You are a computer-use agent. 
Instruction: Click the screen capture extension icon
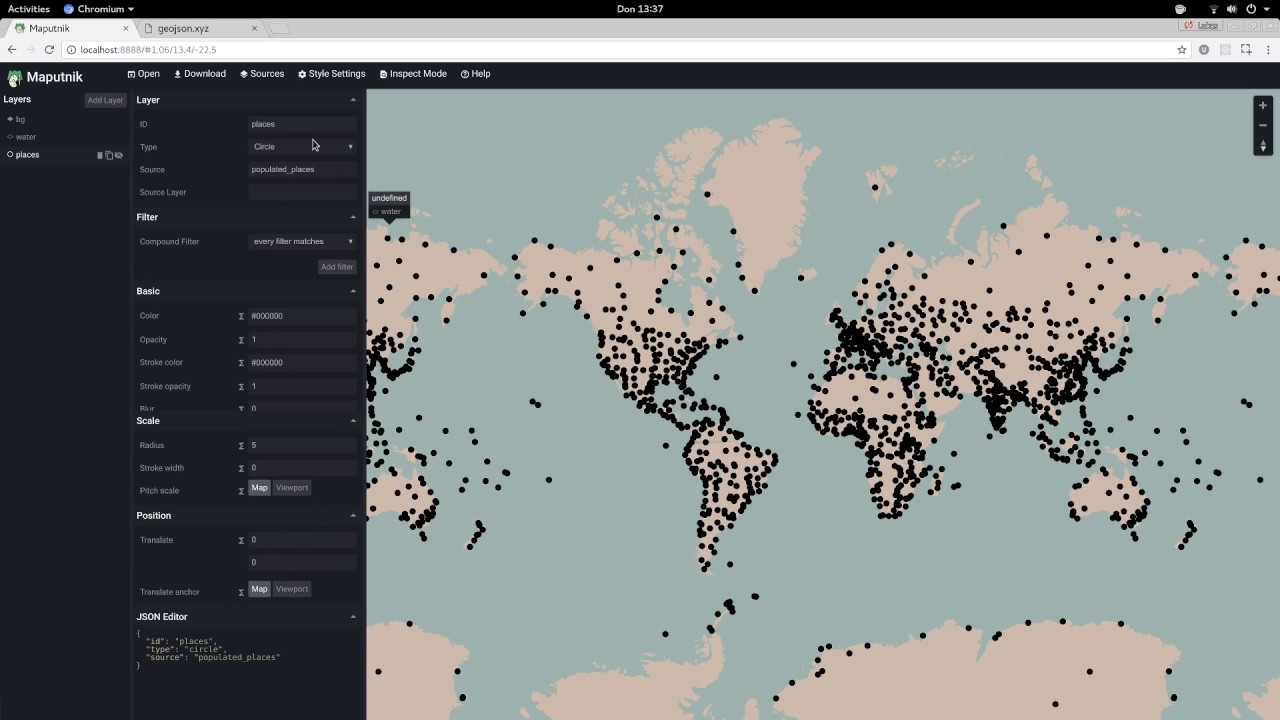pyautogui.click(x=1246, y=49)
